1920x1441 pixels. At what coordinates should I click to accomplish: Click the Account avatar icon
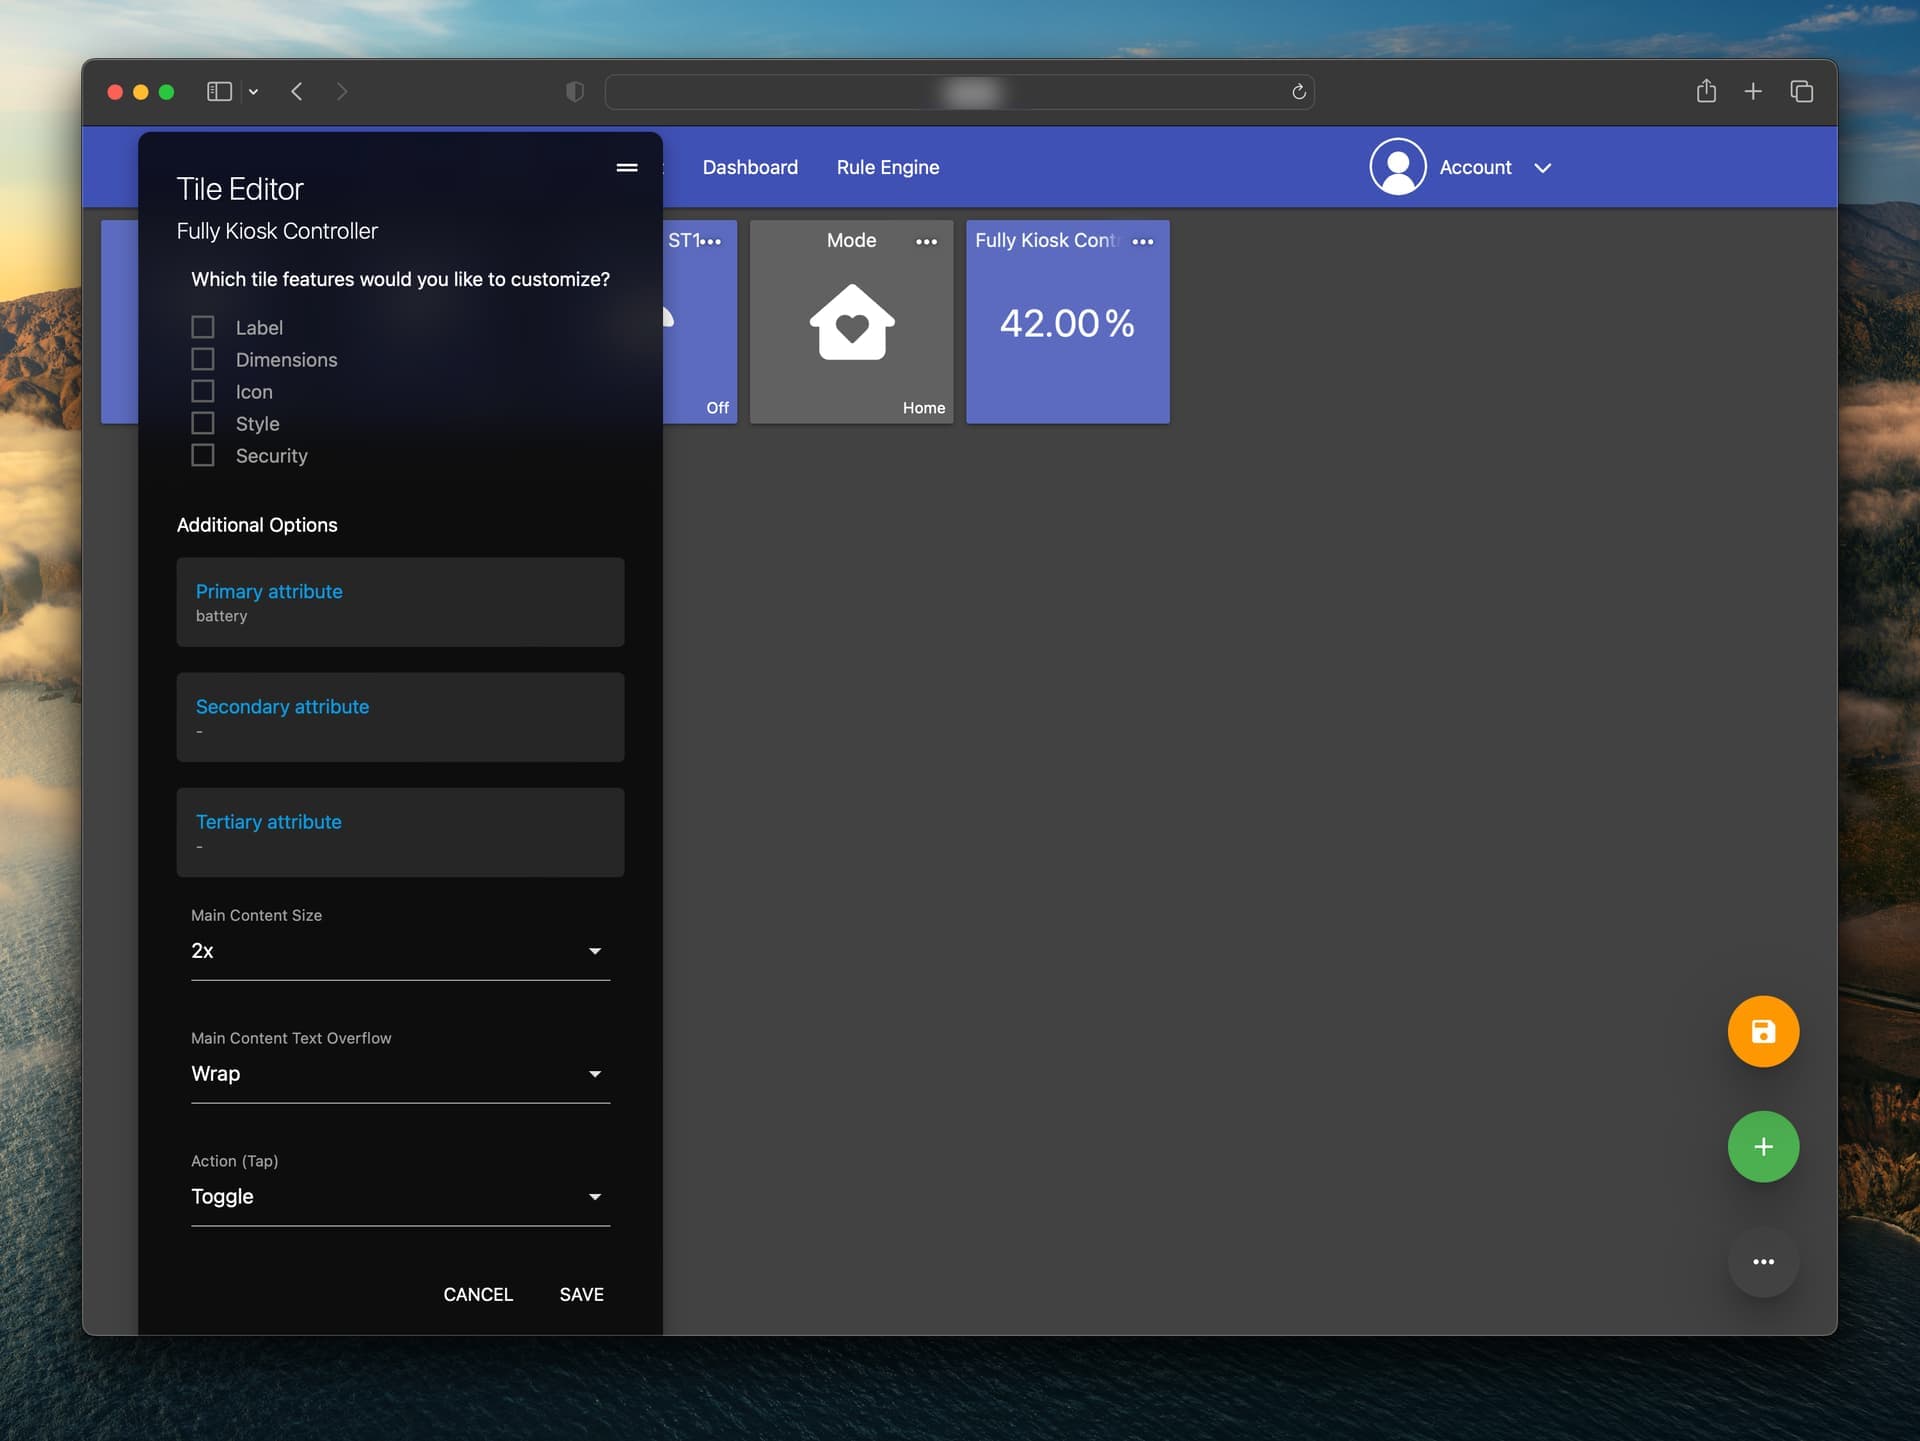tap(1397, 167)
